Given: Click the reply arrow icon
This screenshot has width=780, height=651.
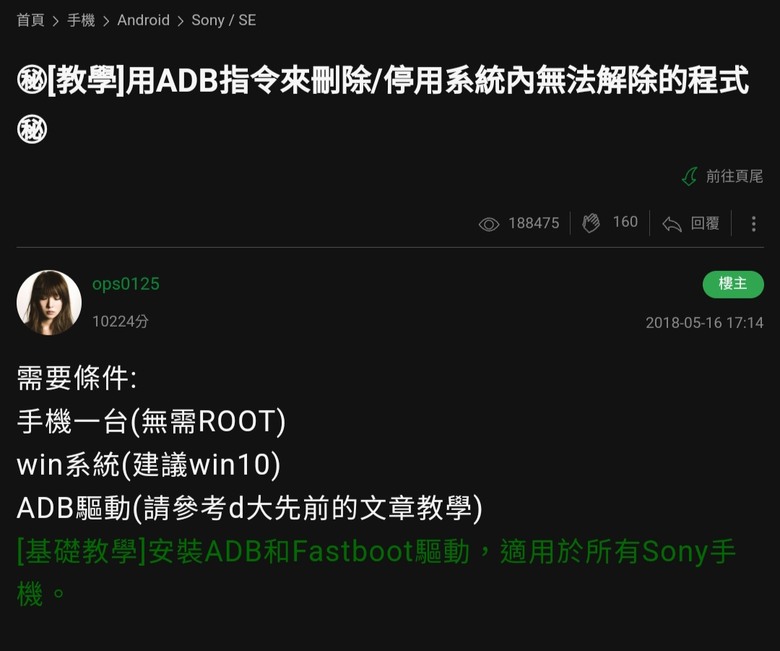Looking at the screenshot, I should (672, 224).
